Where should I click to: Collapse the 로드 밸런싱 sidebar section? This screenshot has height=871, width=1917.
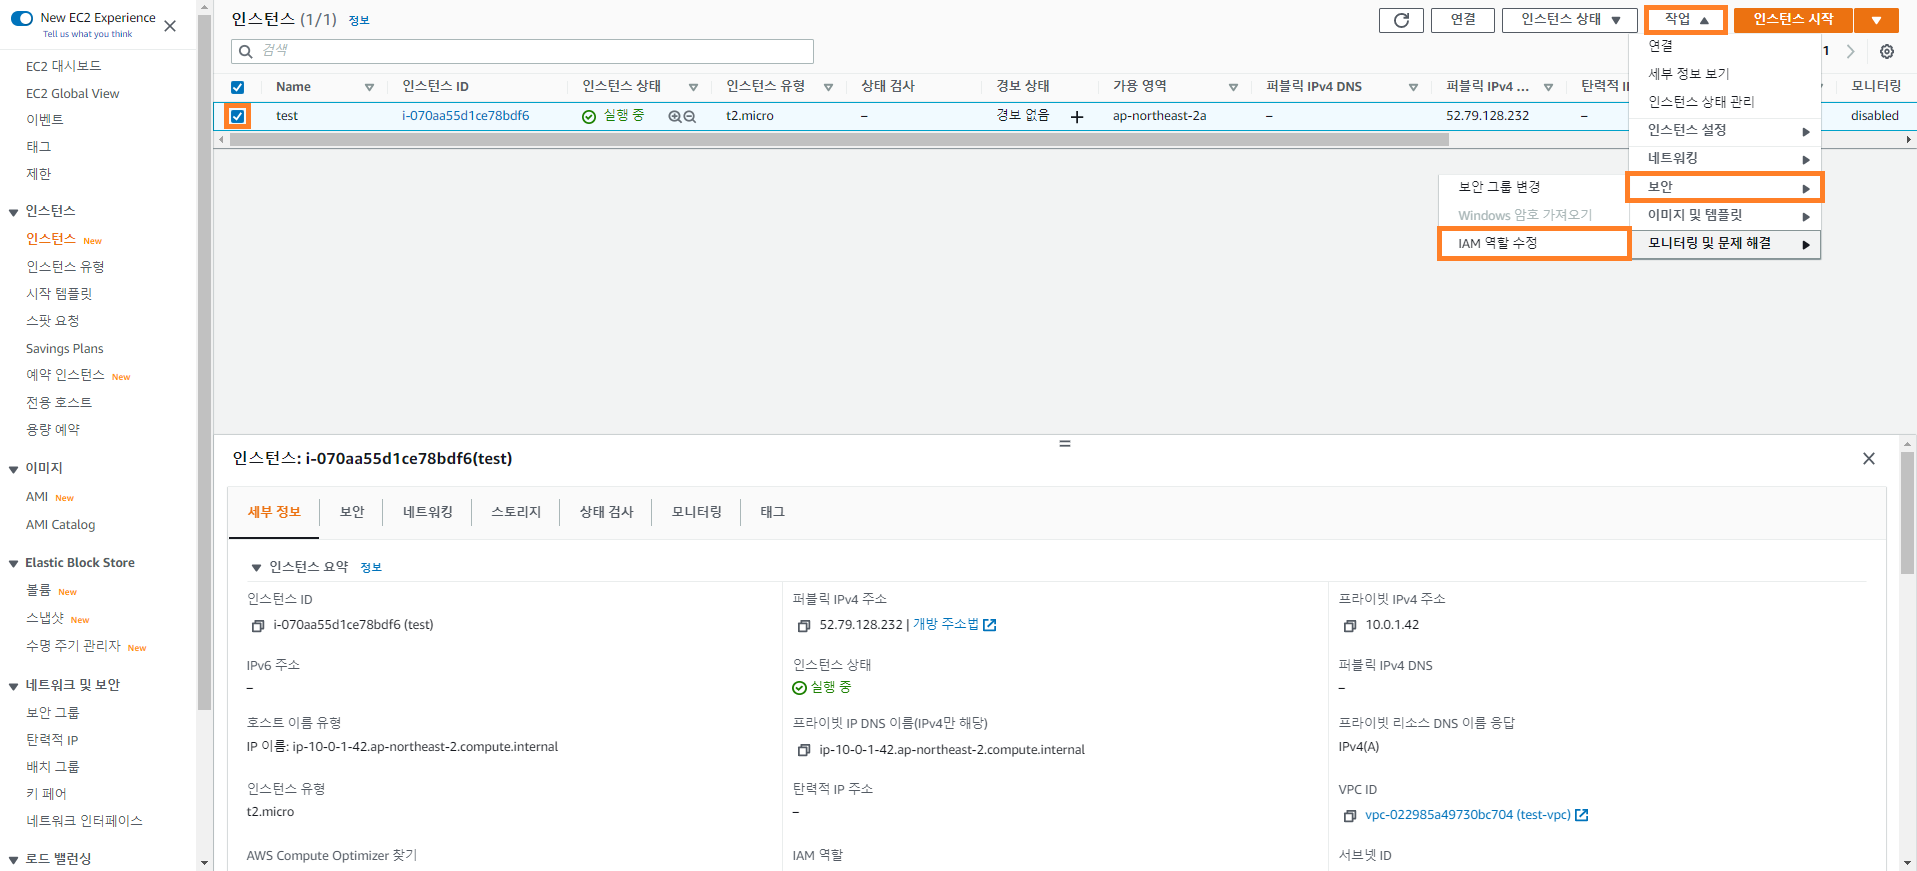point(14,860)
